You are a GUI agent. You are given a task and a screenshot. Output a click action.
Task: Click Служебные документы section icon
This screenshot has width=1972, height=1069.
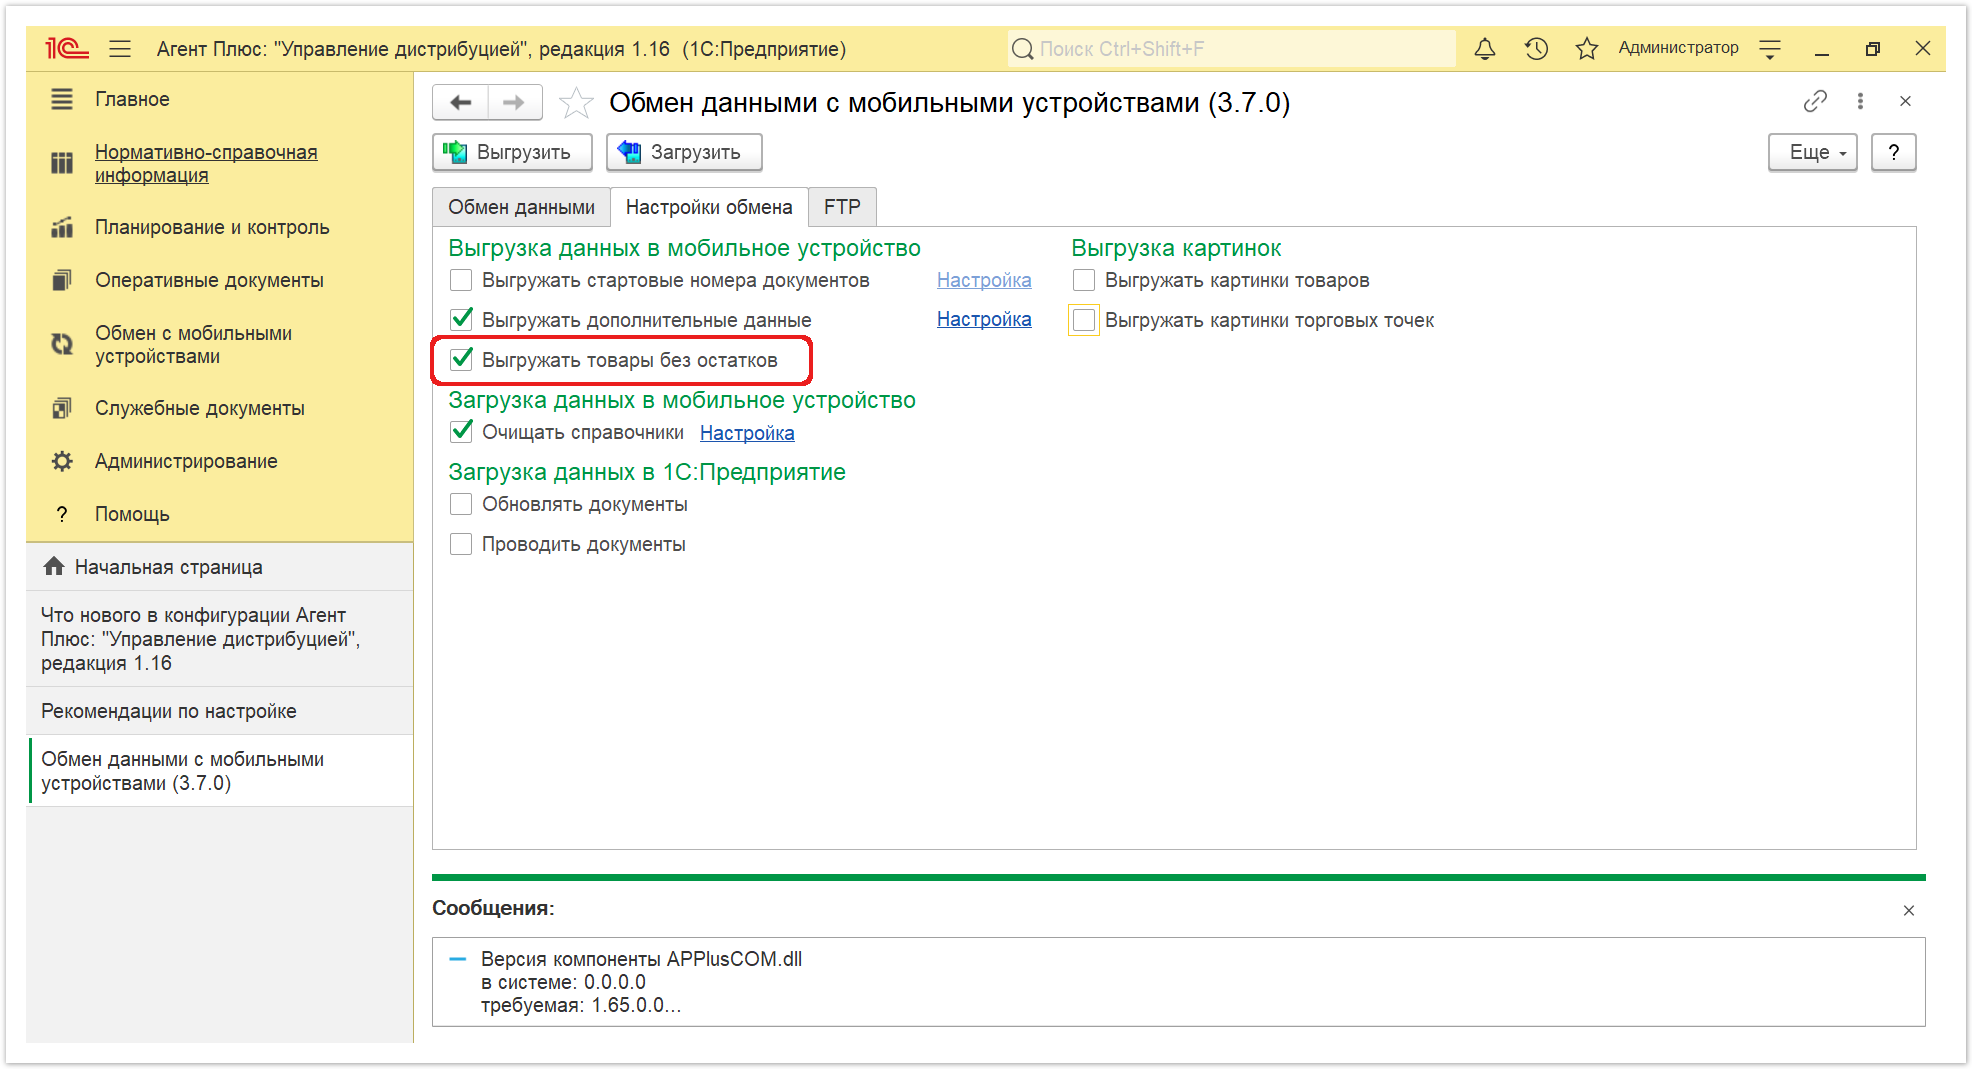(62, 408)
